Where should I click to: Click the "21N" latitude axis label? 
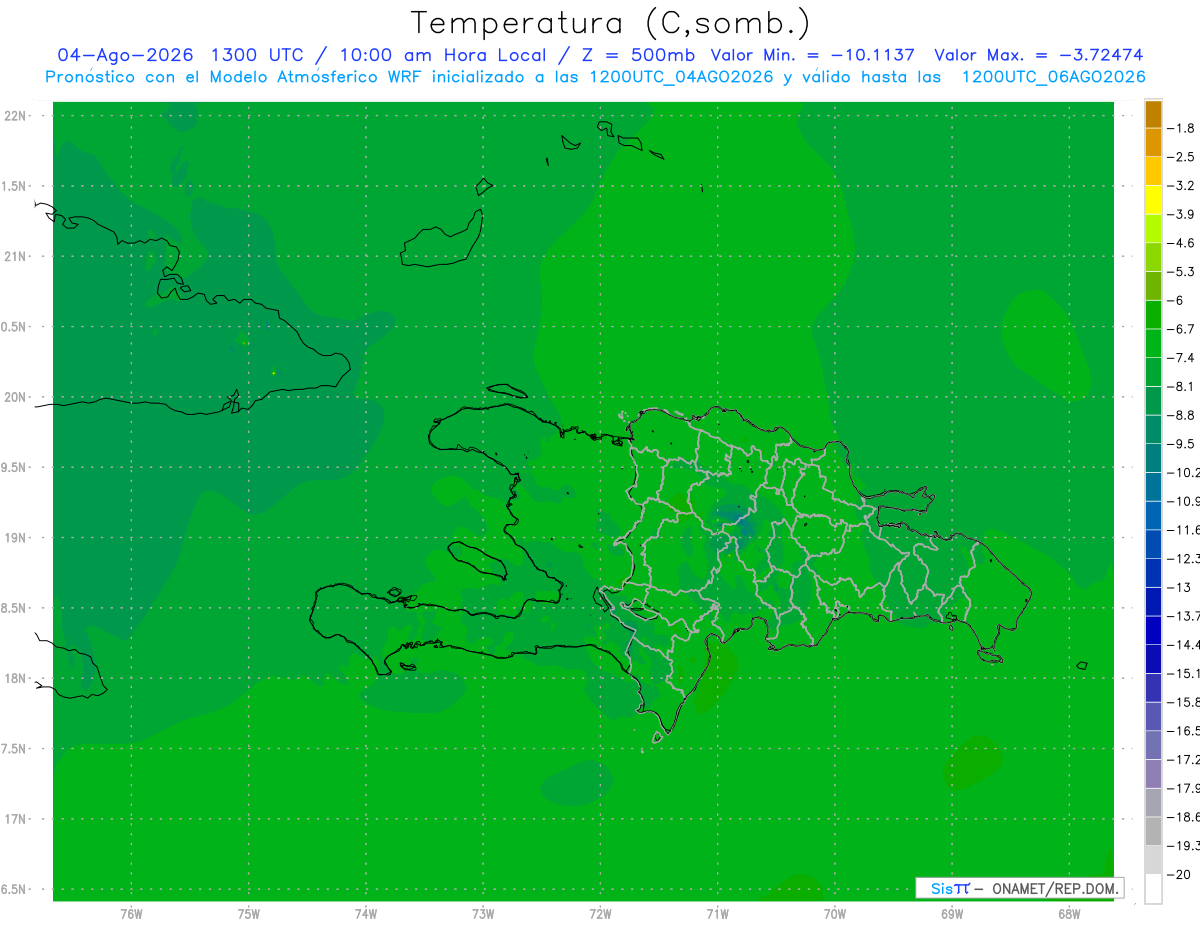[x=15, y=257]
